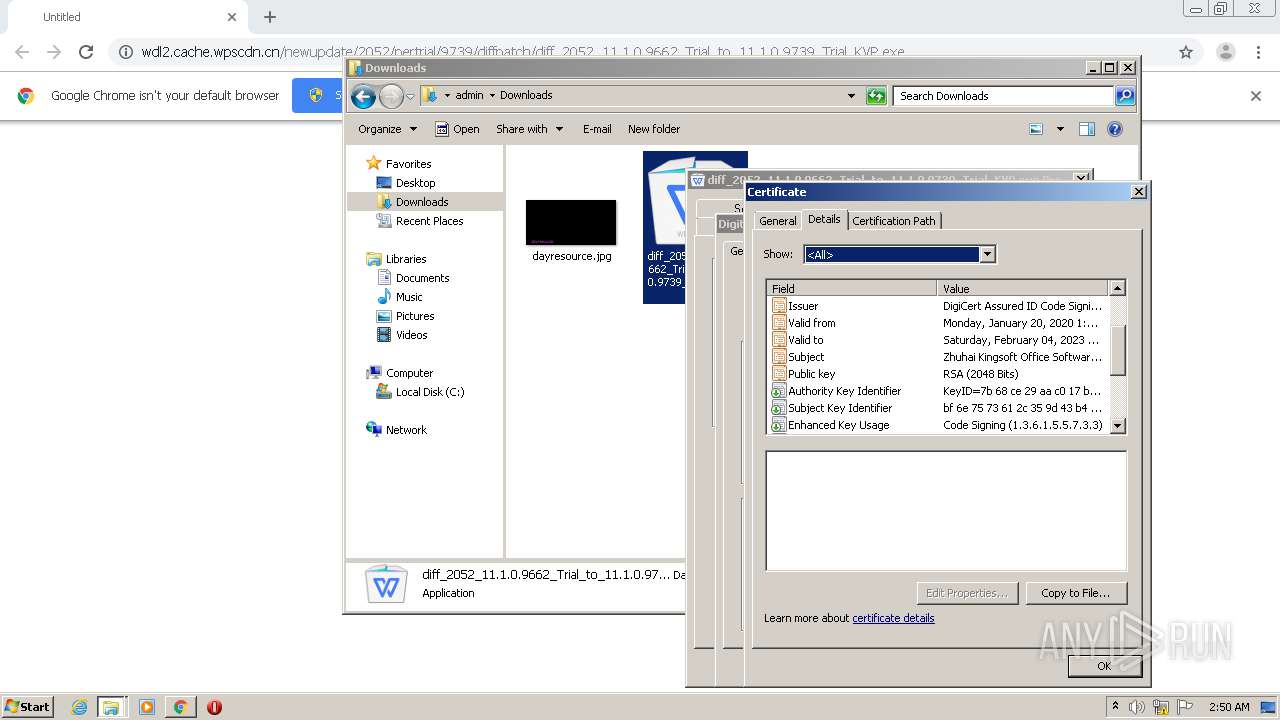Image resolution: width=1280 pixels, height=720 pixels.
Task: Click the field list scroll-down arrow
Action: pos(1118,425)
